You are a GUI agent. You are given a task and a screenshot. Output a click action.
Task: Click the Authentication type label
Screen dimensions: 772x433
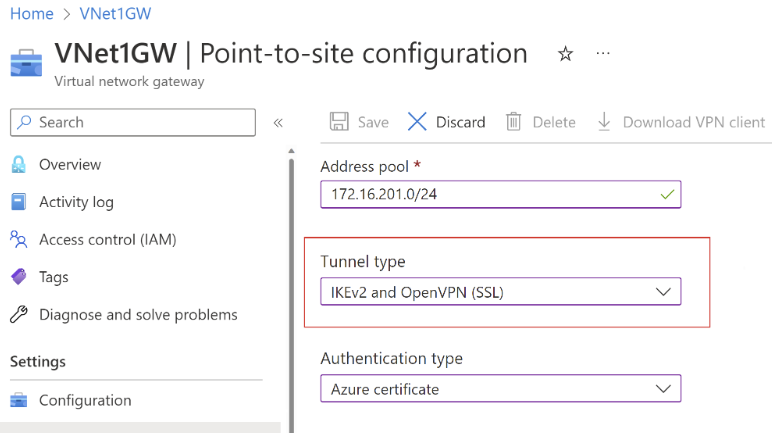391,358
